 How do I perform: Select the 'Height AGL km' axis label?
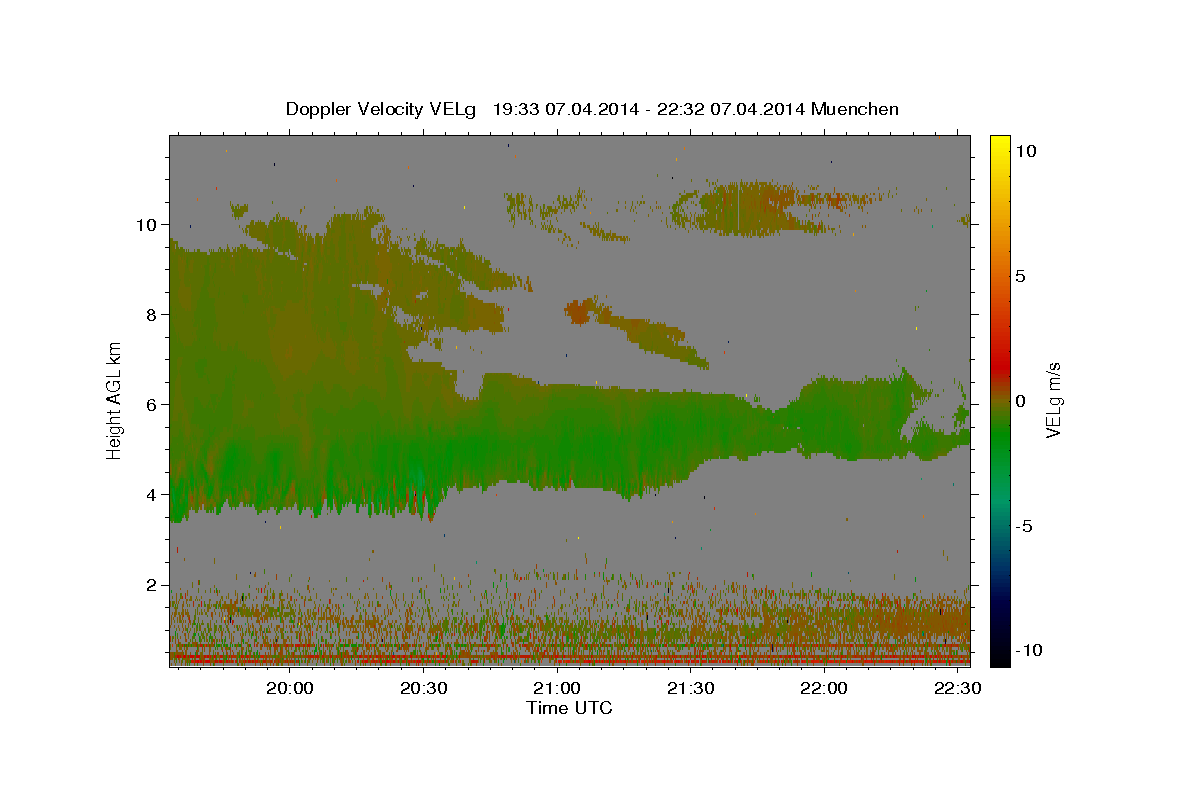point(115,400)
